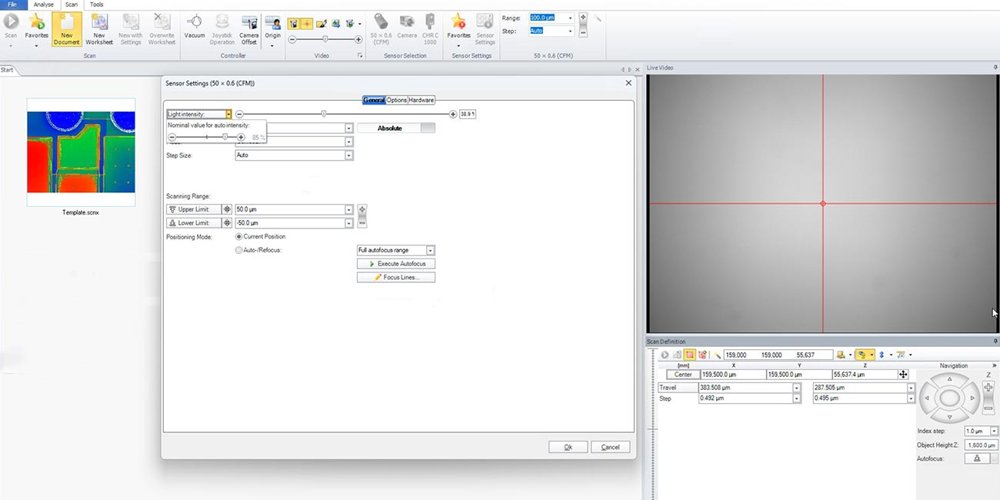Click navigation pad up arrow

coord(950,379)
